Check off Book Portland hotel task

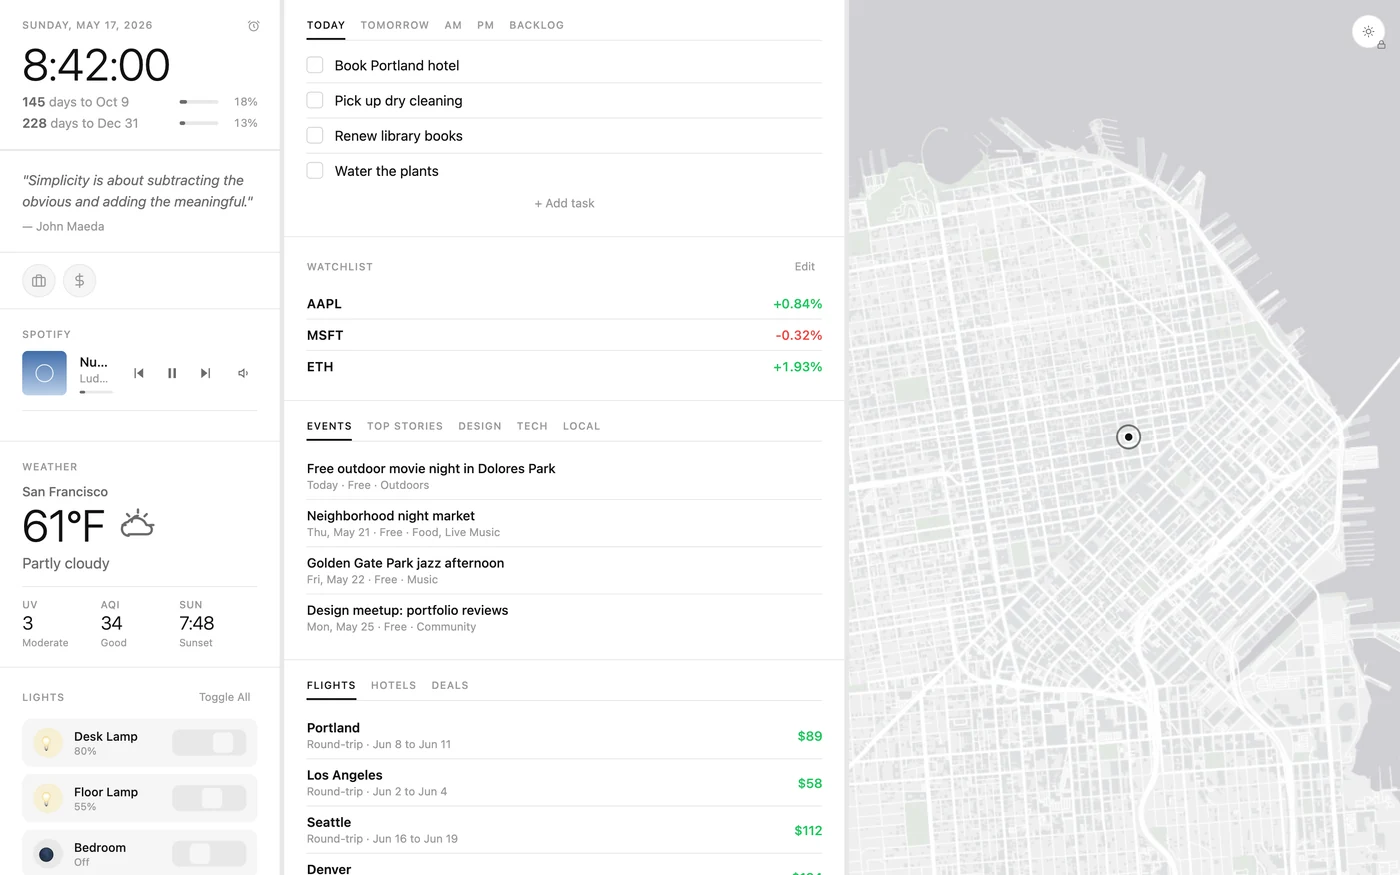315,65
